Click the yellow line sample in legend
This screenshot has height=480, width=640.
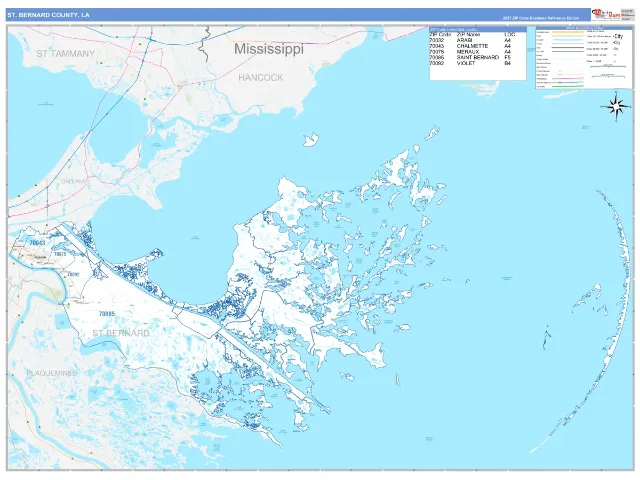[567, 32]
